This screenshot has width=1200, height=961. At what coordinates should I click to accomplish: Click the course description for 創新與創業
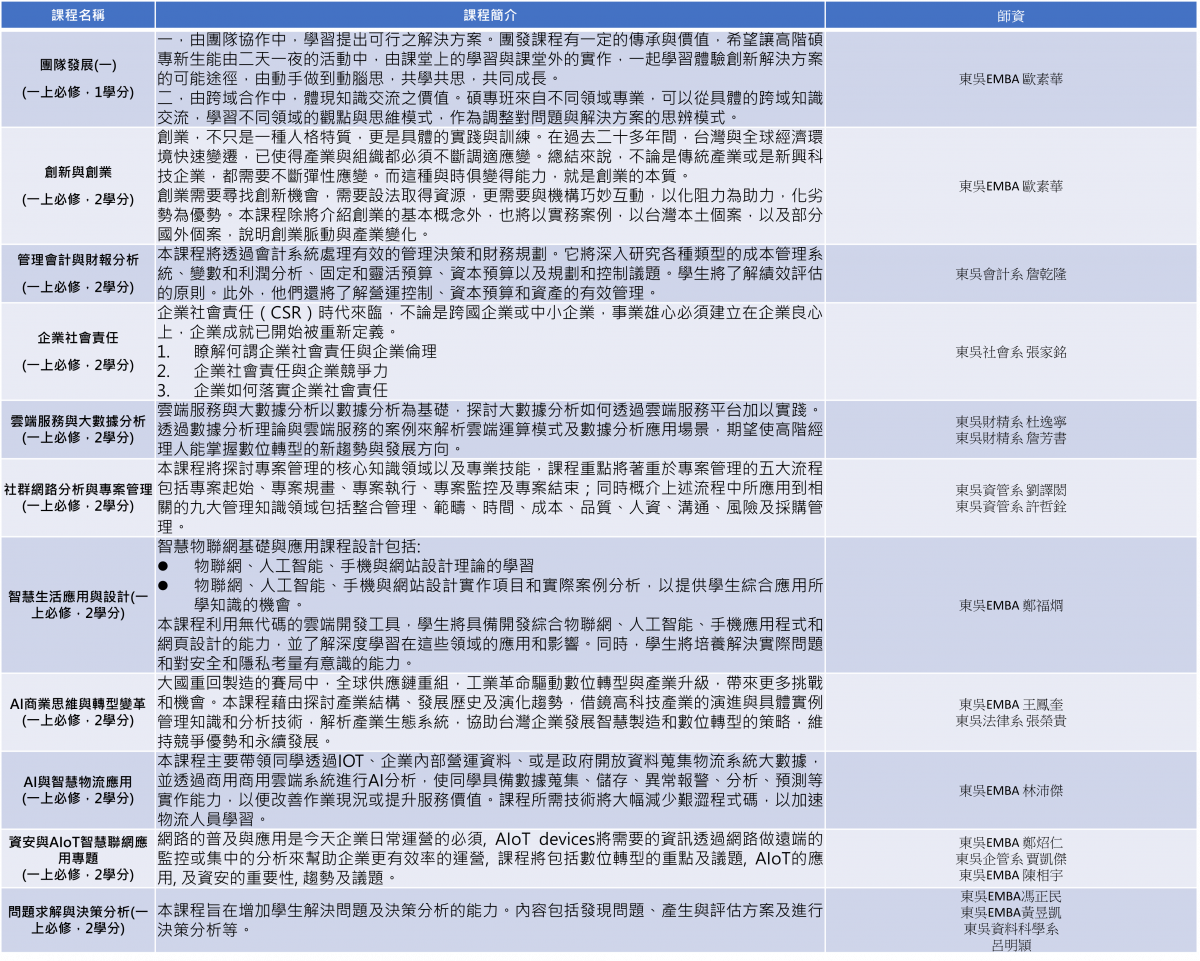click(x=490, y=186)
